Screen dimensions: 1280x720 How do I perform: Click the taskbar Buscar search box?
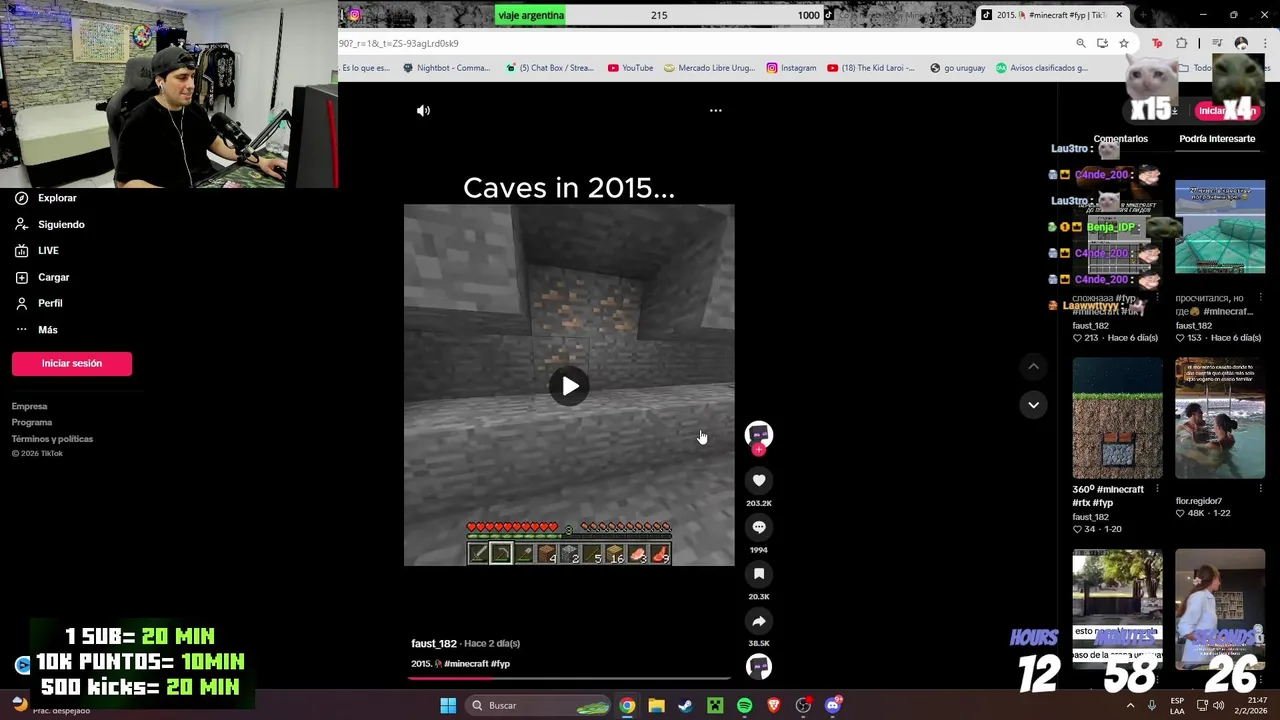coord(538,706)
